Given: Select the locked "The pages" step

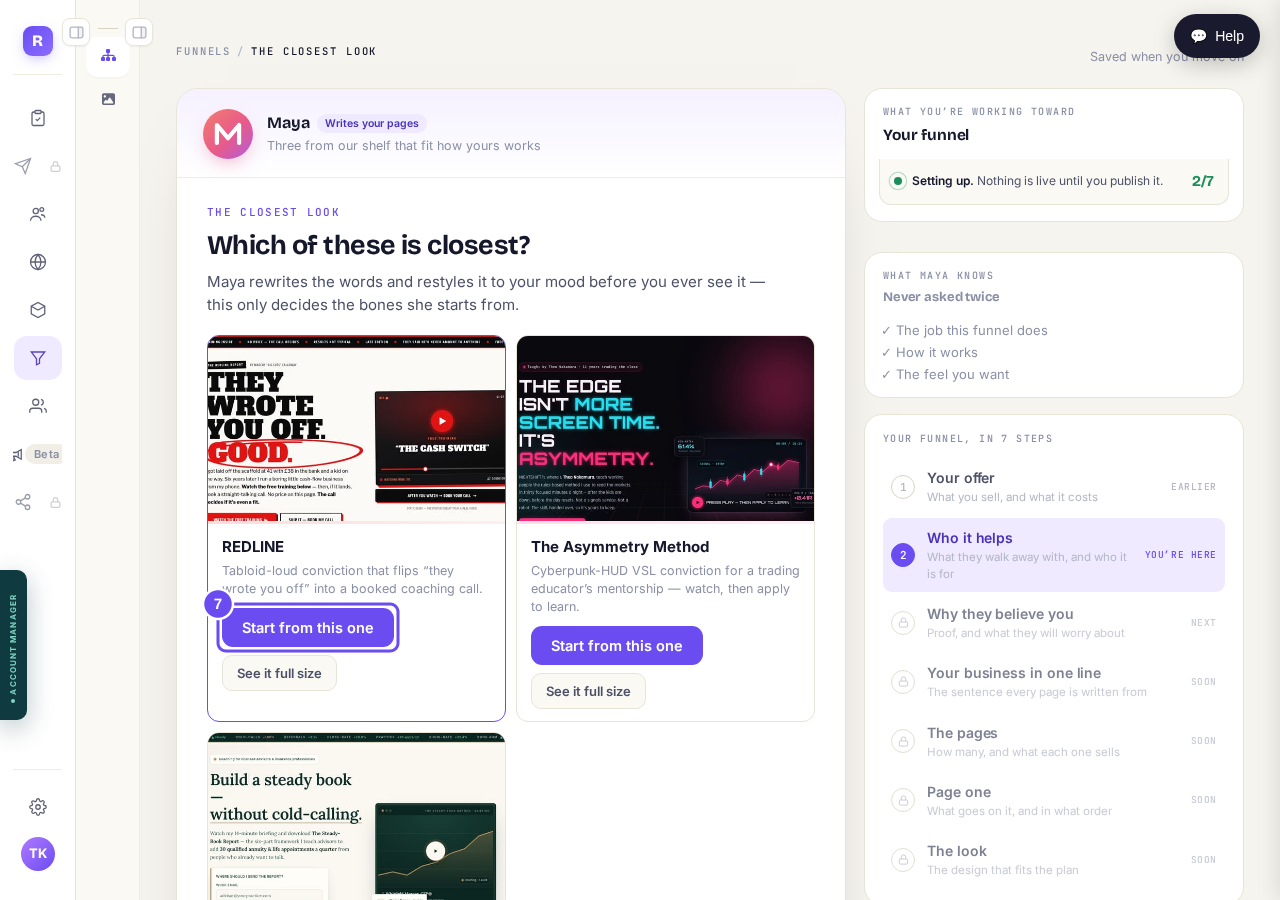Looking at the screenshot, I should click(1054, 741).
